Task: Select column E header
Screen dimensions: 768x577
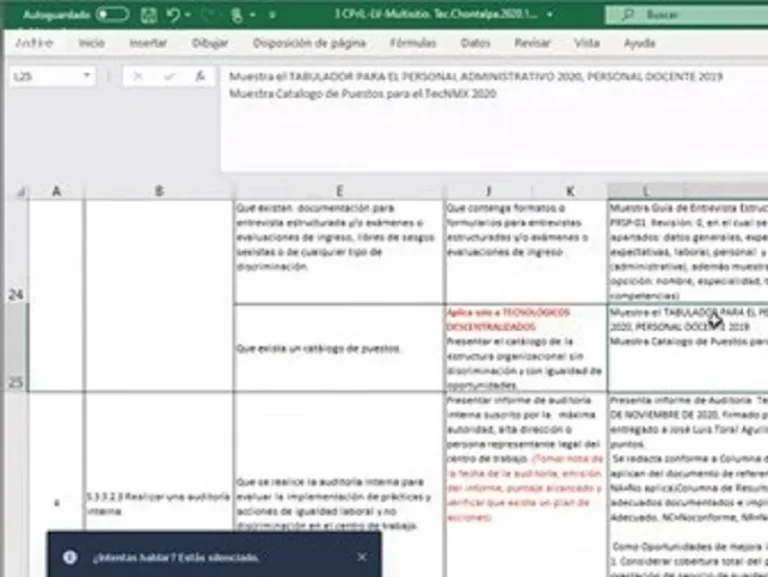Action: pos(339,191)
